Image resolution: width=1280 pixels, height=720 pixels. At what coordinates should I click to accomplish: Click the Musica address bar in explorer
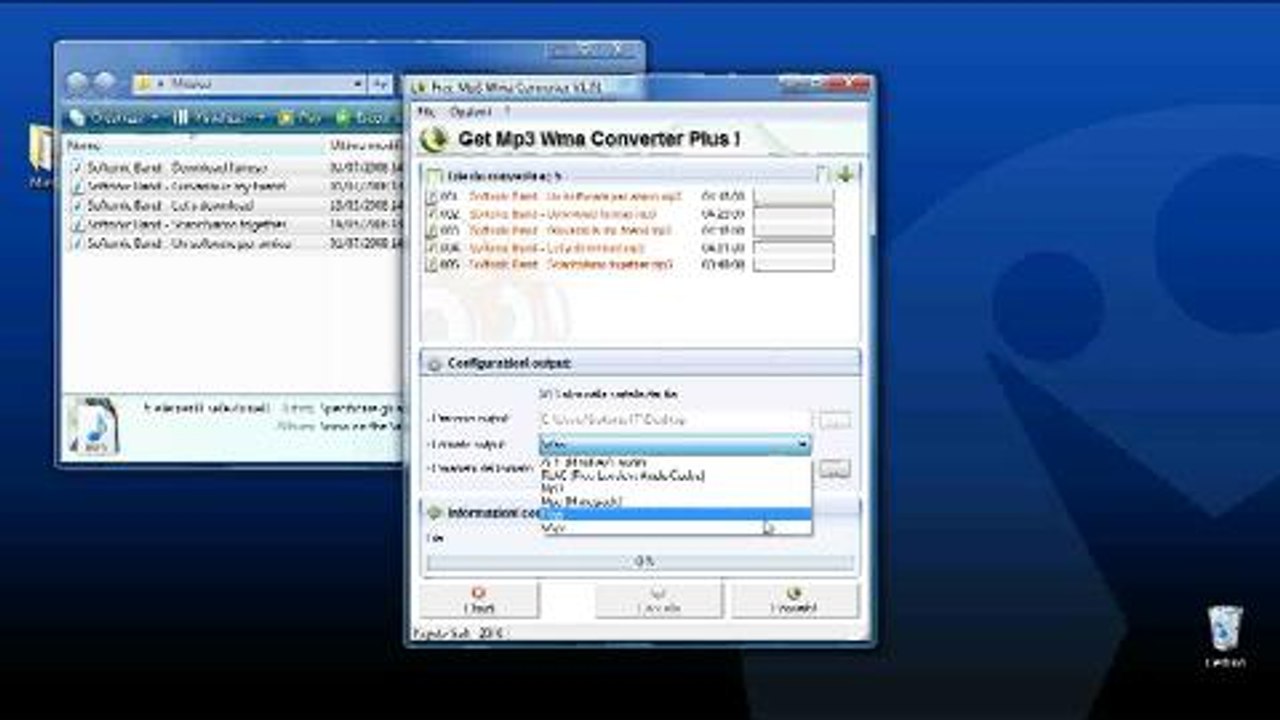click(x=249, y=84)
